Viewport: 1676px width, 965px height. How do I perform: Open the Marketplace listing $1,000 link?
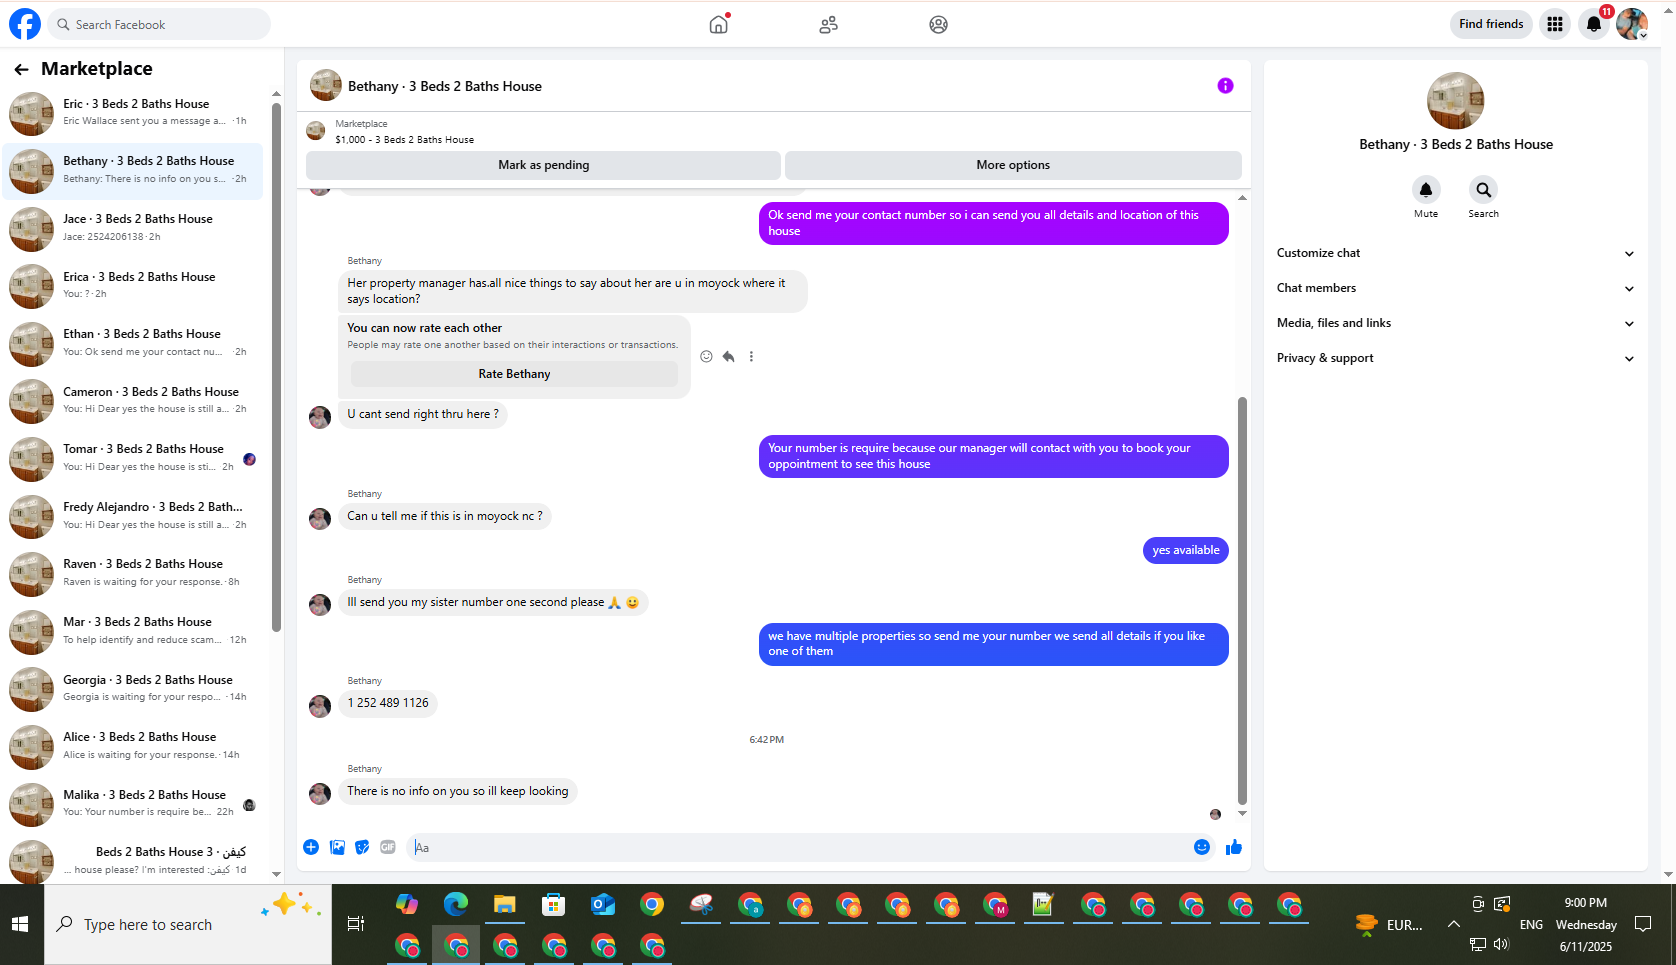[405, 140]
